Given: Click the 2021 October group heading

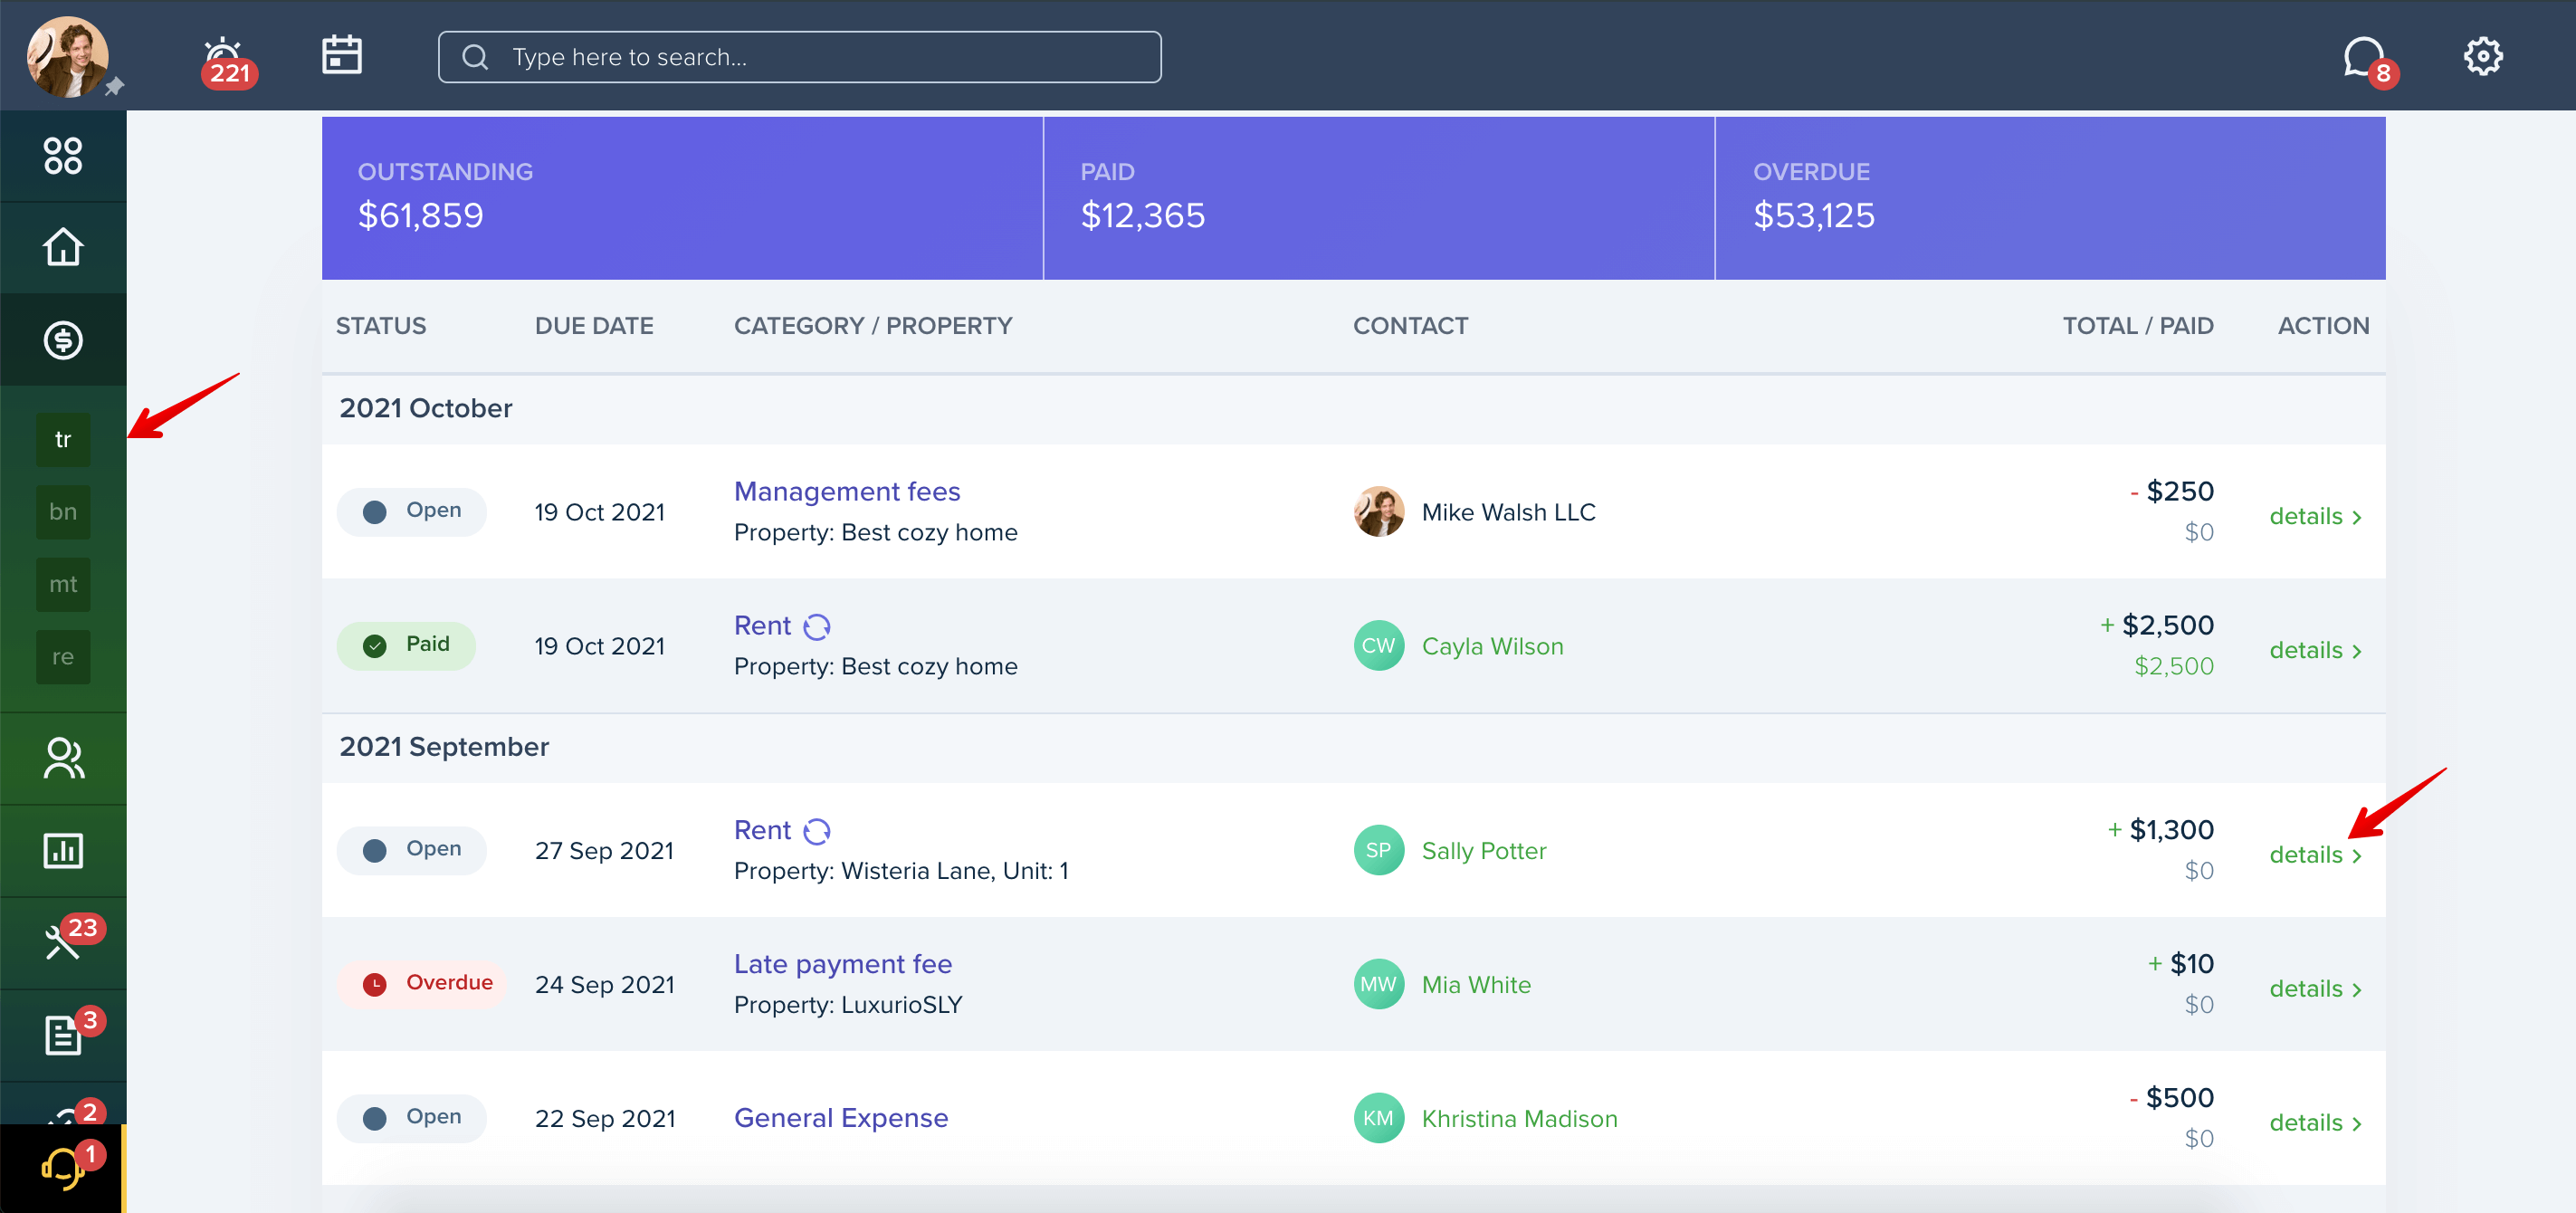Looking at the screenshot, I should 426,408.
